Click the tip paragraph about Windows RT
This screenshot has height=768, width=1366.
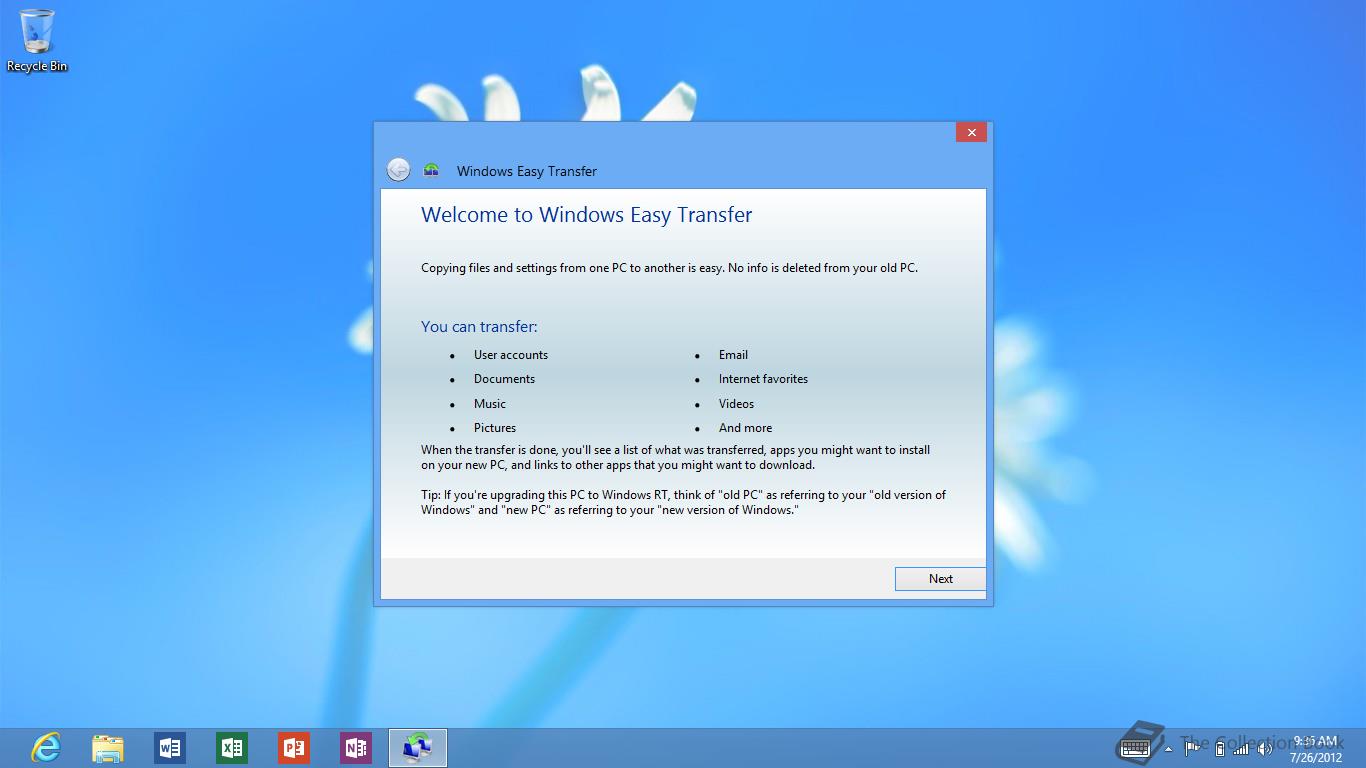[x=683, y=502]
